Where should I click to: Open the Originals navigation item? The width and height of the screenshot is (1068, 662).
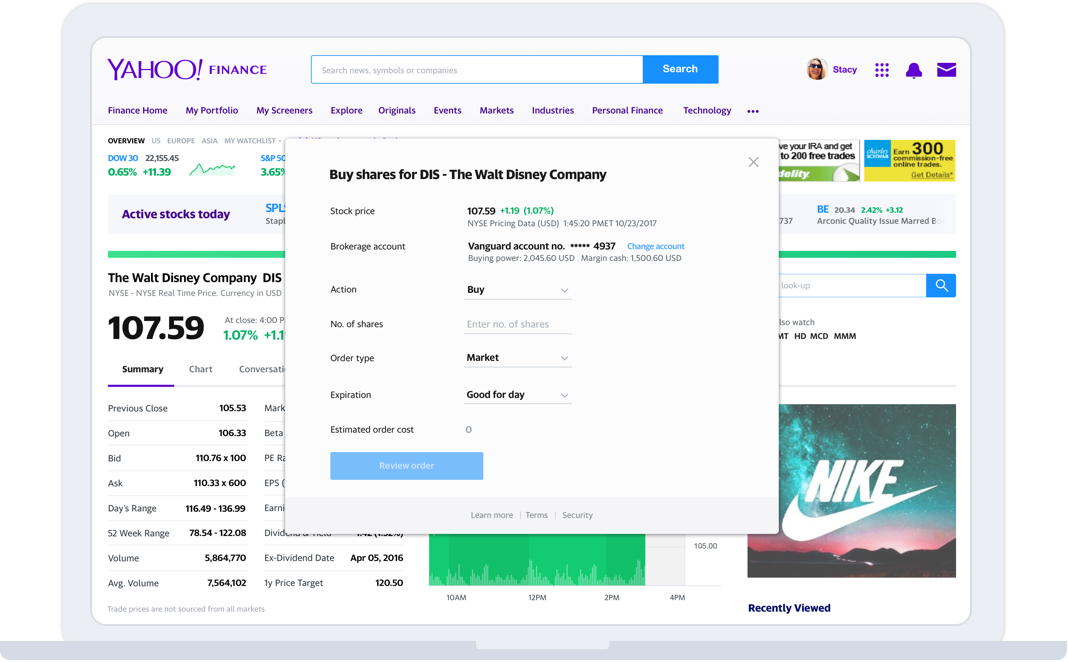[x=397, y=110]
